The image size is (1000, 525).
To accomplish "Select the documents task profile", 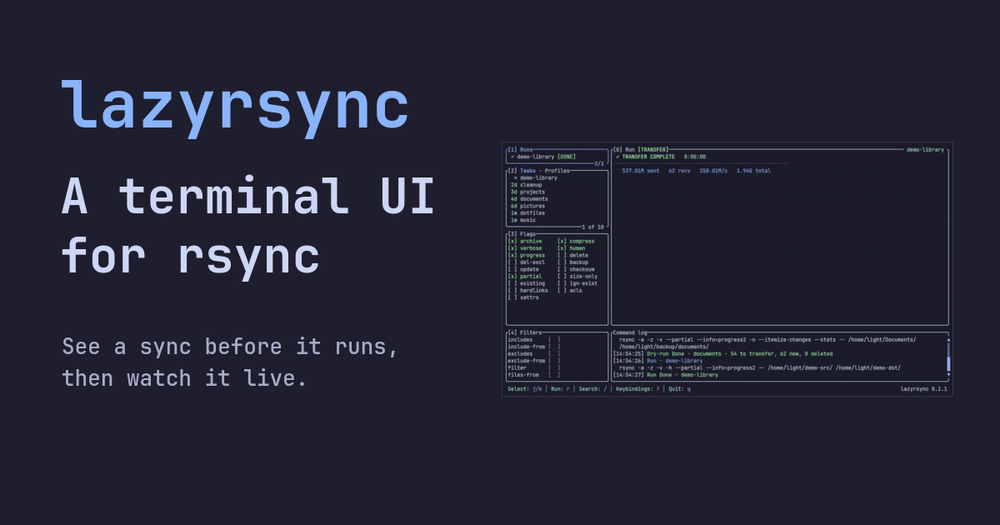I will (529, 199).
